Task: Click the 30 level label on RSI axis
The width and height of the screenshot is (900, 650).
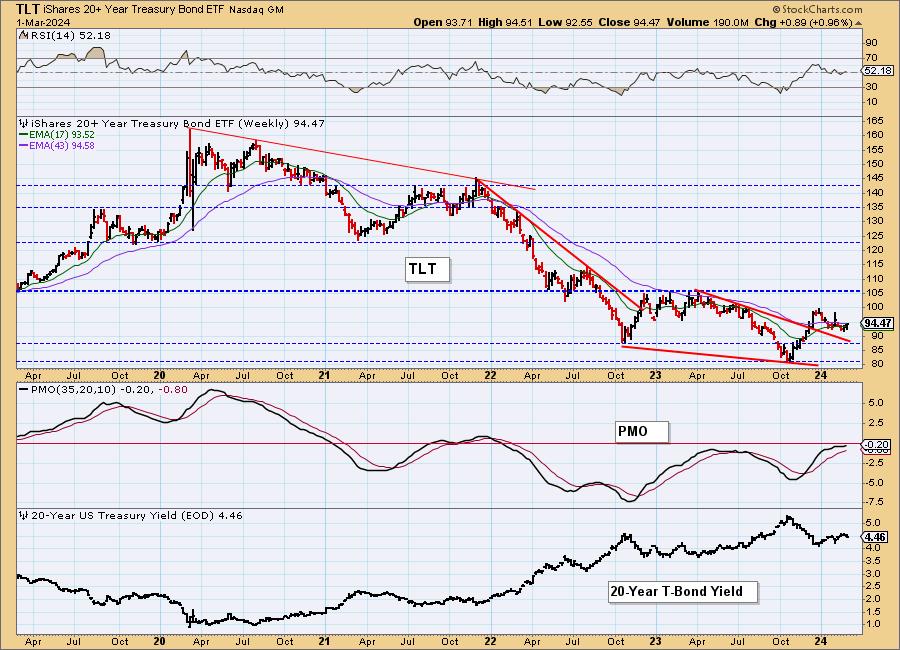Action: pyautogui.click(x=872, y=87)
